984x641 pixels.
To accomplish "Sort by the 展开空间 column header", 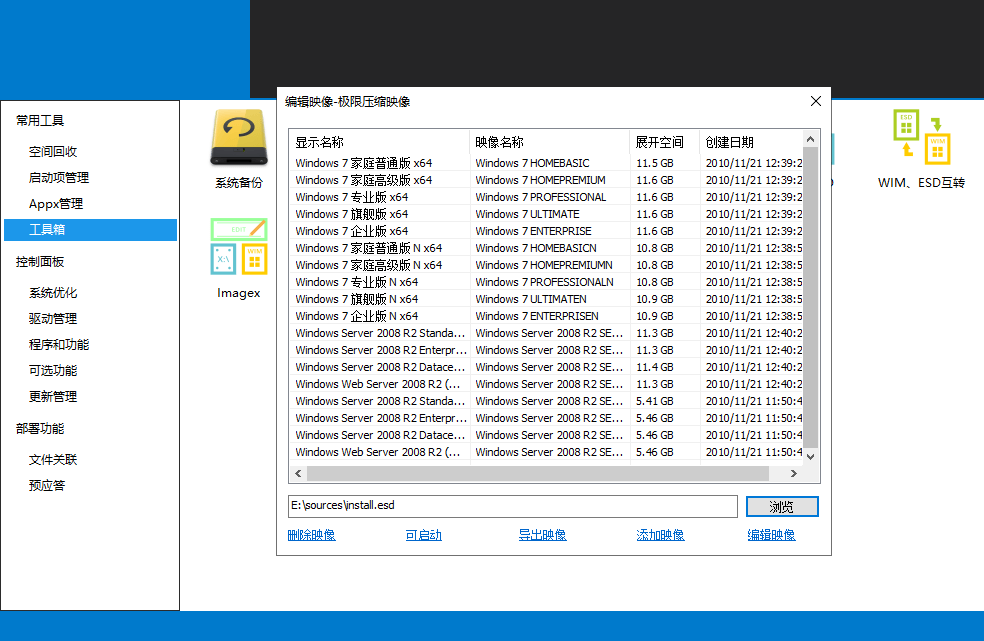I will tap(660, 142).
